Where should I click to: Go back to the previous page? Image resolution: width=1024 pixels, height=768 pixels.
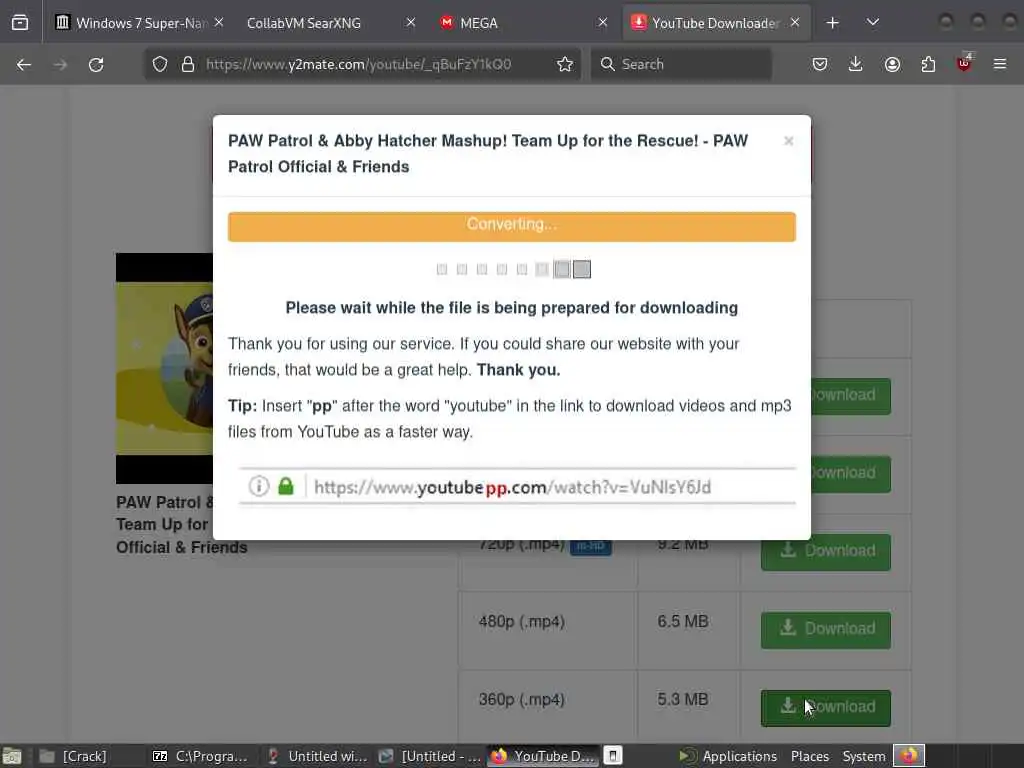click(x=24, y=64)
